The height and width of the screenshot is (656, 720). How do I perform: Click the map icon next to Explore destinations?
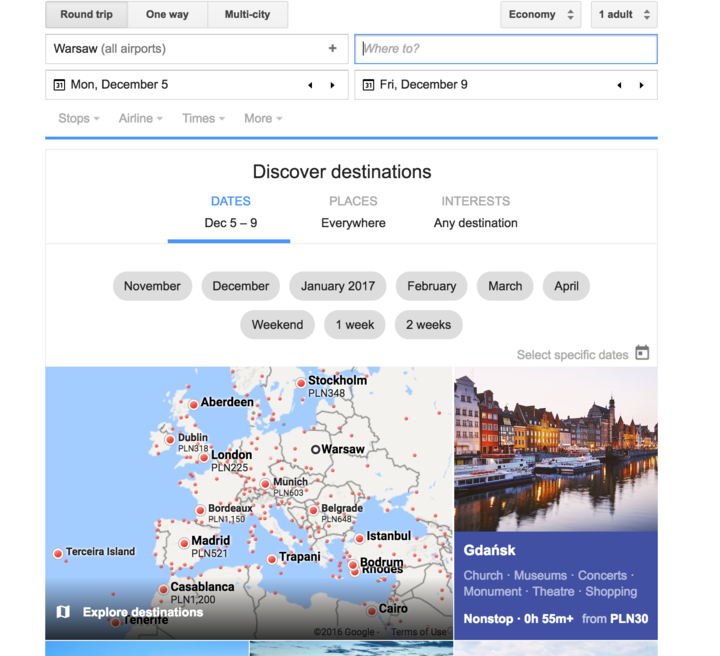pyautogui.click(x=63, y=611)
